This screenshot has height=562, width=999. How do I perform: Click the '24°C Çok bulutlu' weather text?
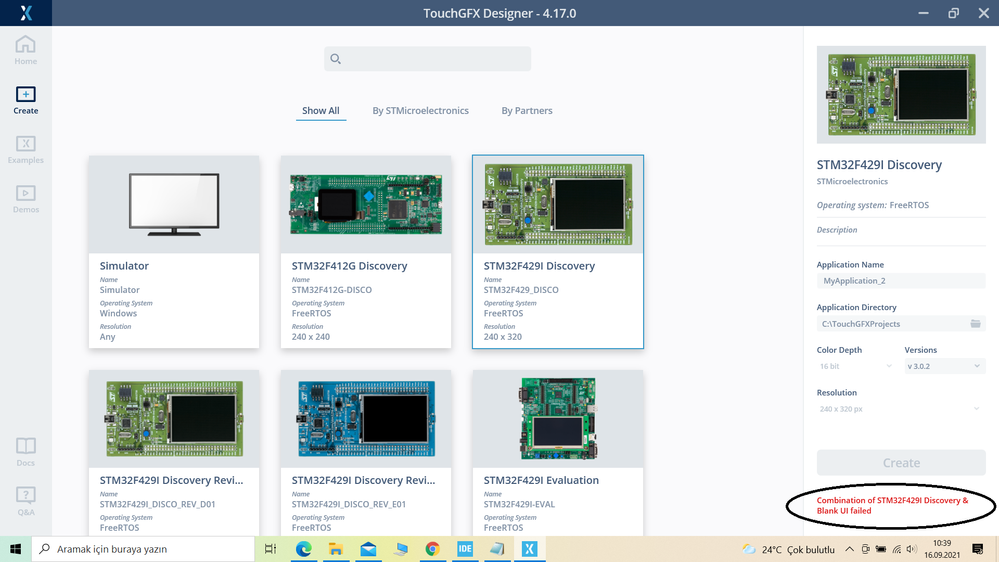point(798,549)
